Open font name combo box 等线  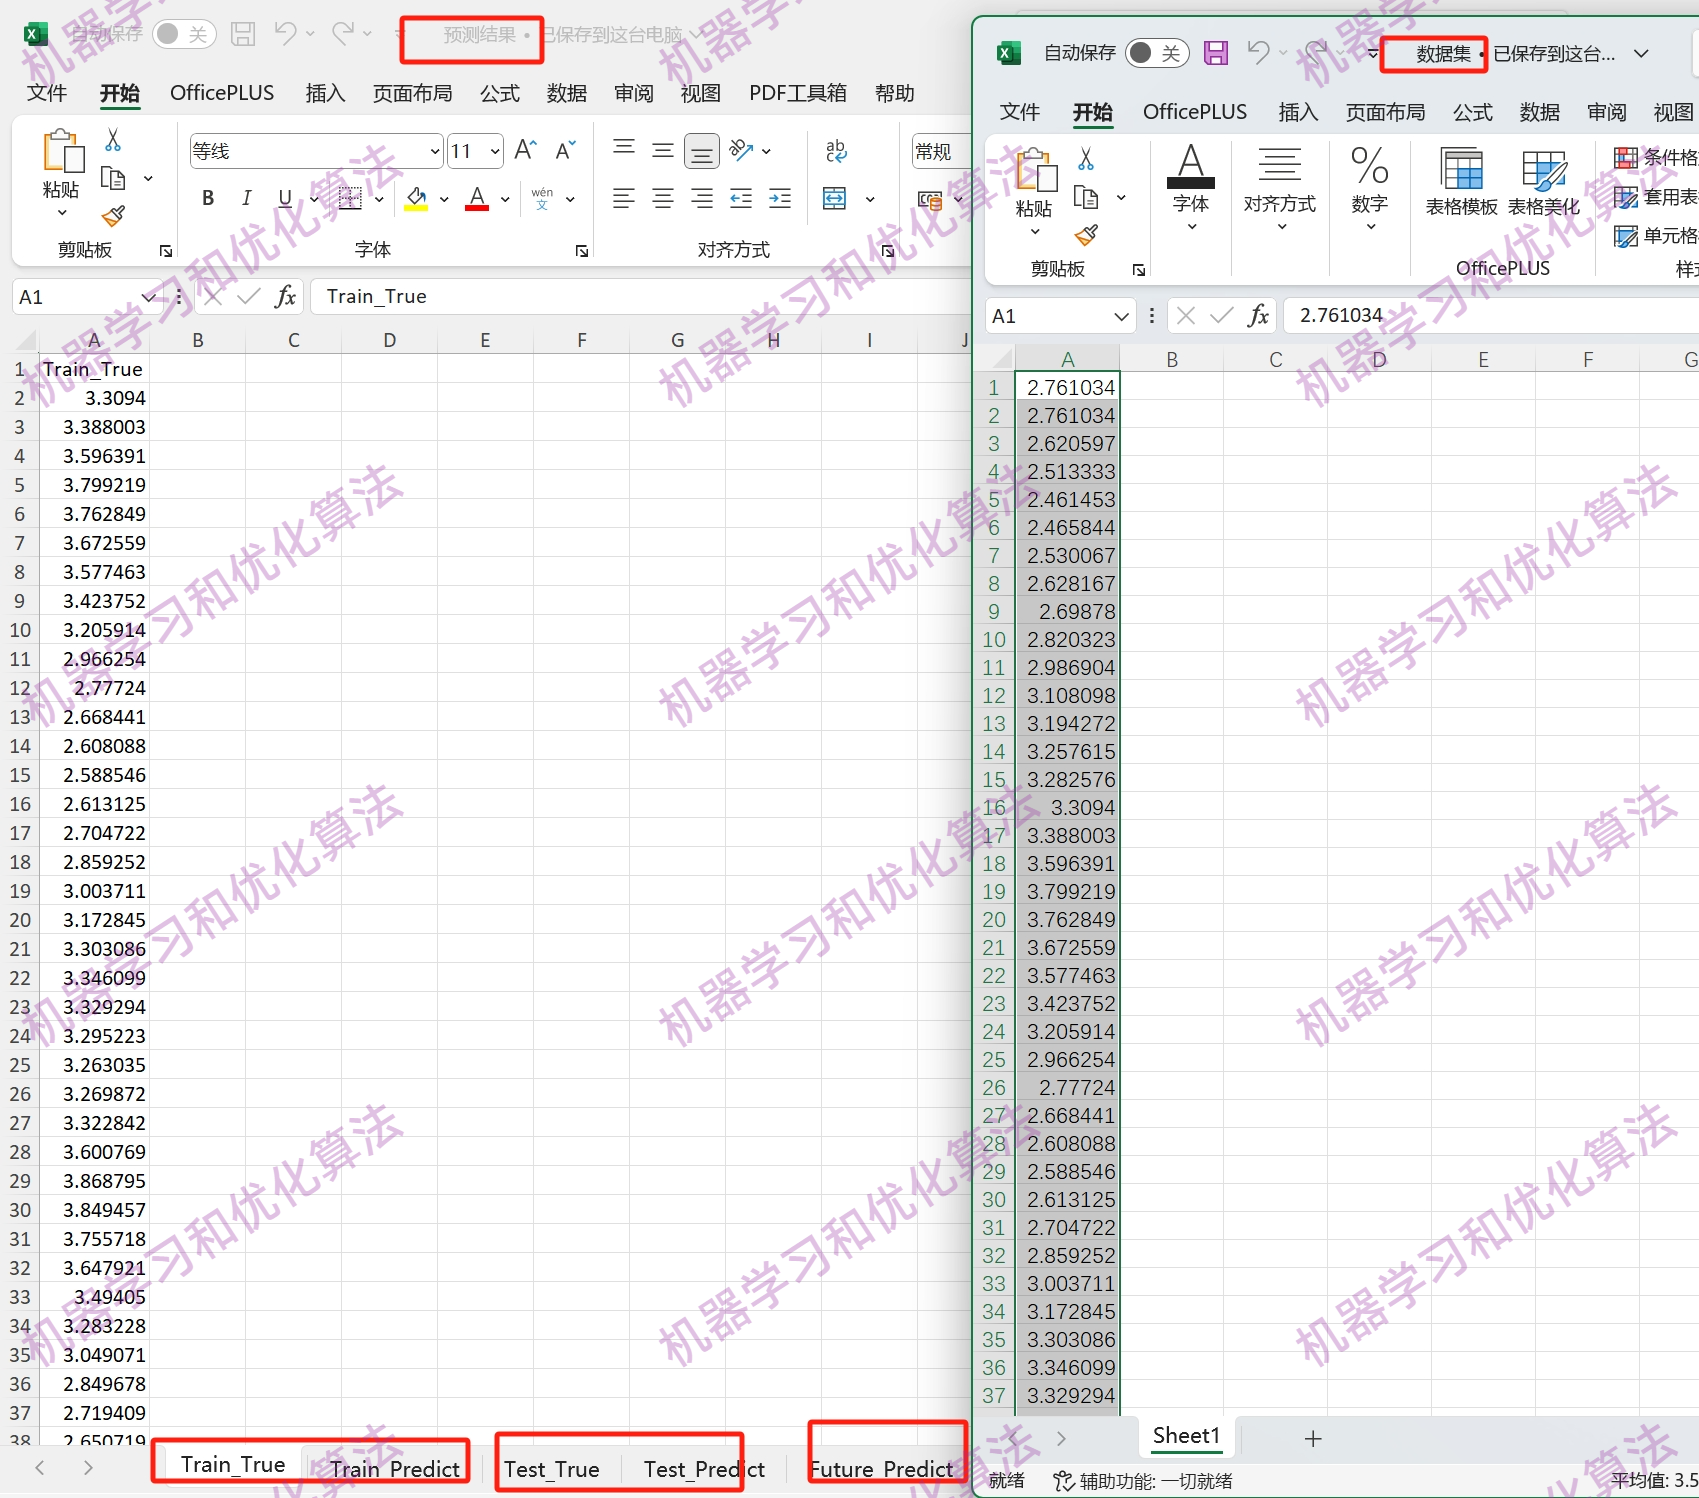click(316, 151)
